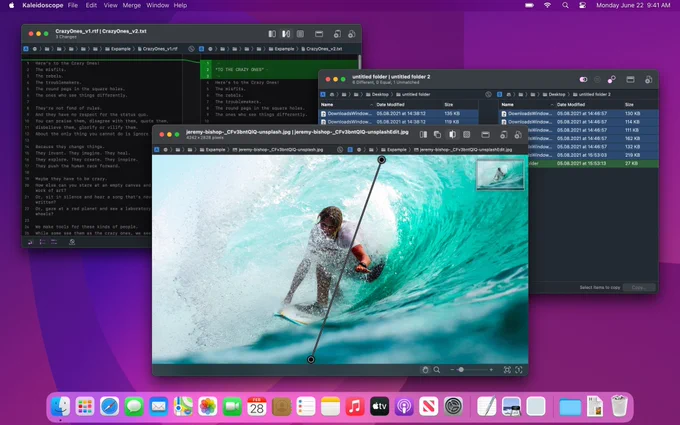Click the copy-to-left icon in the CrazyOnes window toolbar
Viewport: 680px width, 425px height.
pos(337,34)
